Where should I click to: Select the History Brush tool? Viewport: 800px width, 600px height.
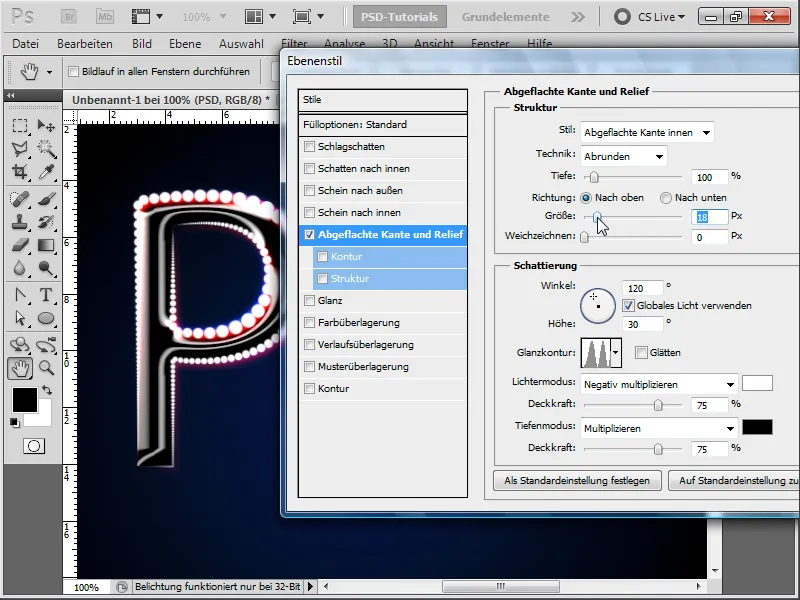[46, 222]
